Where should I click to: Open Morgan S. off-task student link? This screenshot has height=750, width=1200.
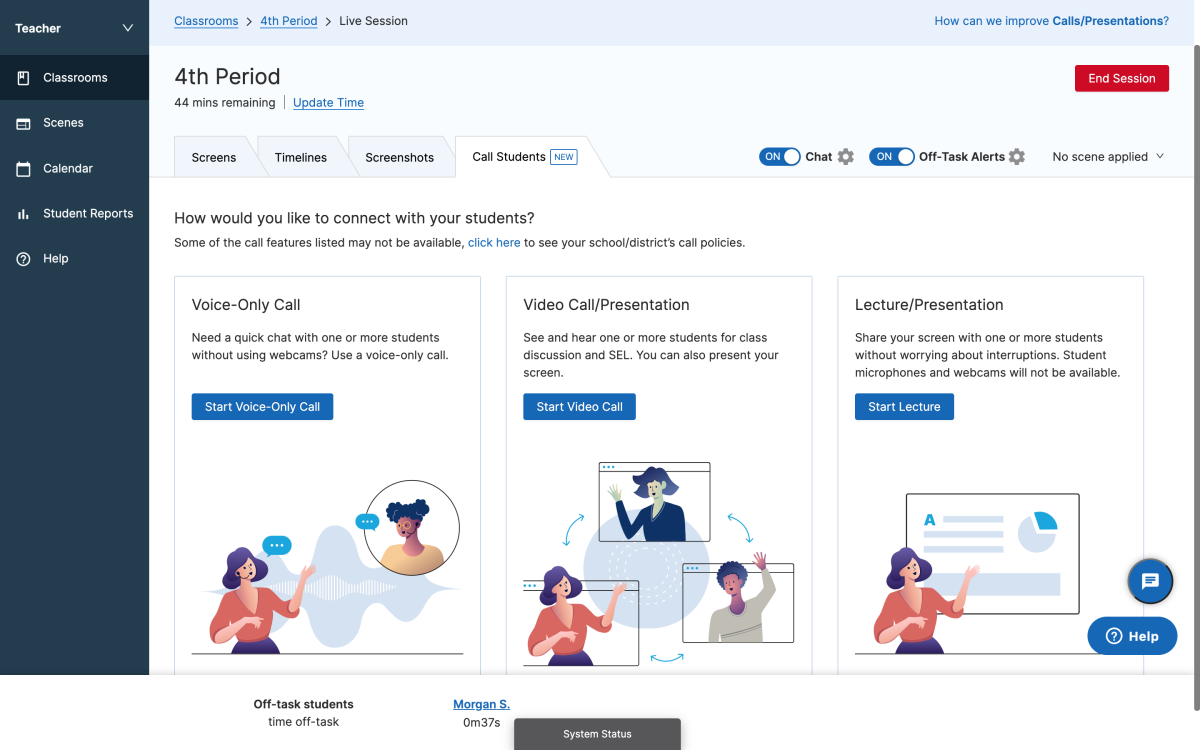481,704
